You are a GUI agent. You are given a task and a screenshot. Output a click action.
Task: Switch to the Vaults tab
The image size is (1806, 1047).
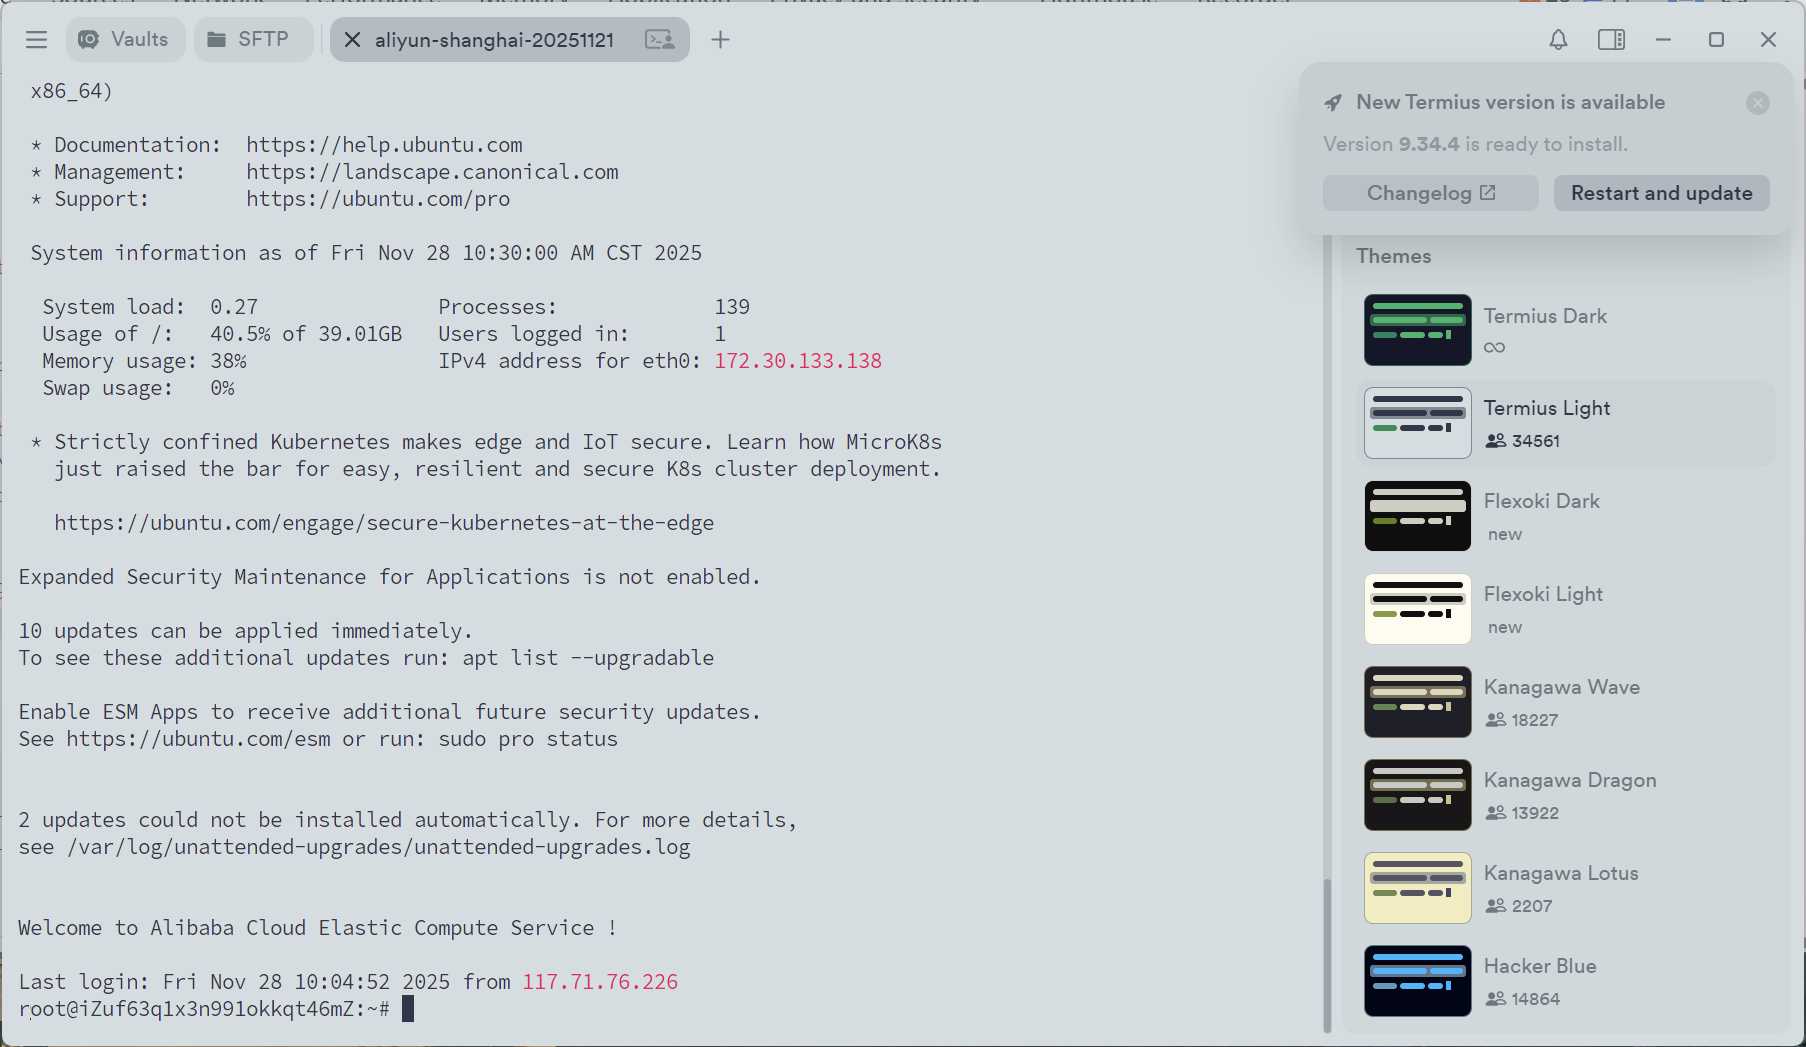click(125, 40)
